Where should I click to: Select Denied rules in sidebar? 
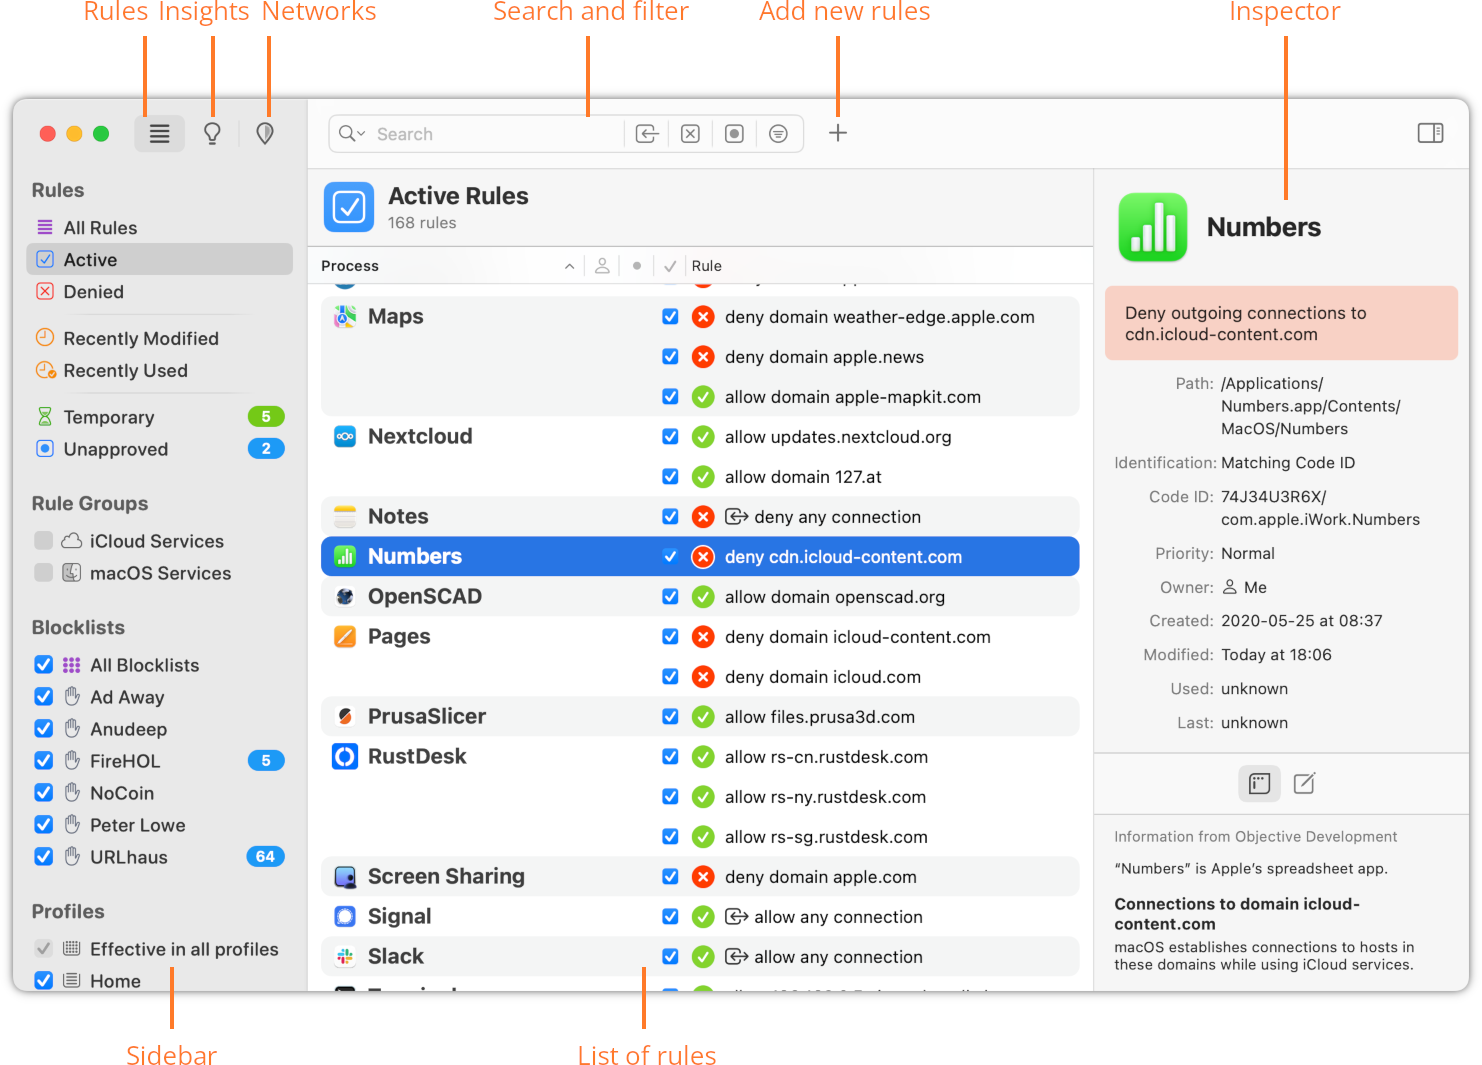(159, 292)
